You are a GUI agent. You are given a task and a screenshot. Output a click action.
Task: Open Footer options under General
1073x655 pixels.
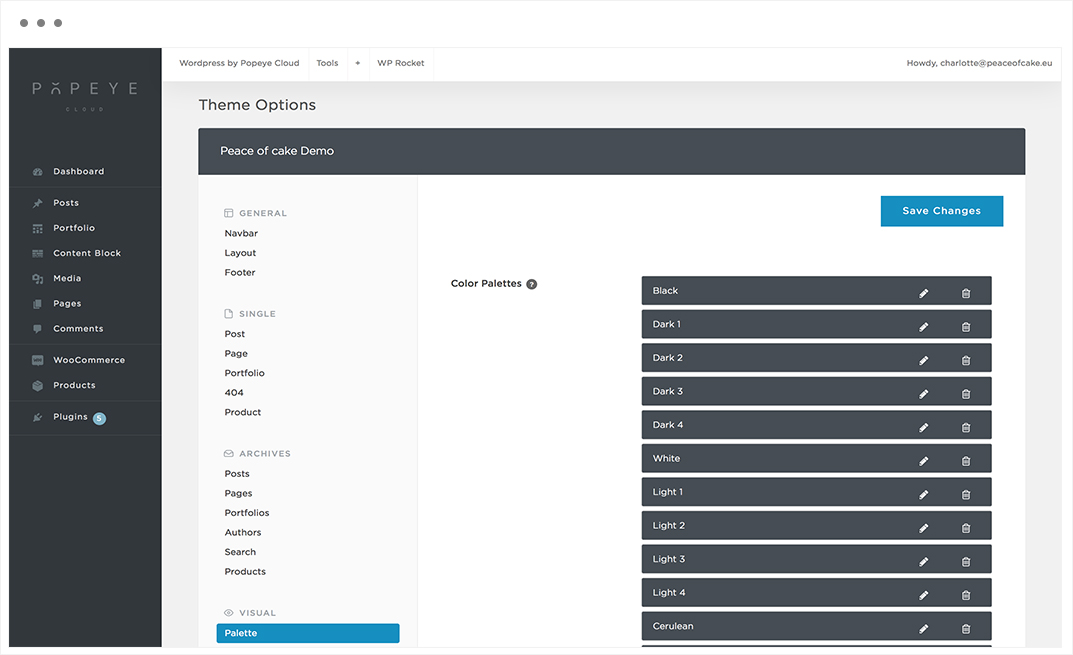(240, 272)
